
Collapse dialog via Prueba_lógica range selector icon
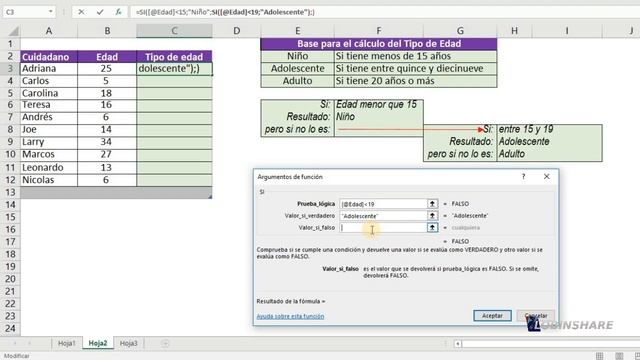[432, 203]
